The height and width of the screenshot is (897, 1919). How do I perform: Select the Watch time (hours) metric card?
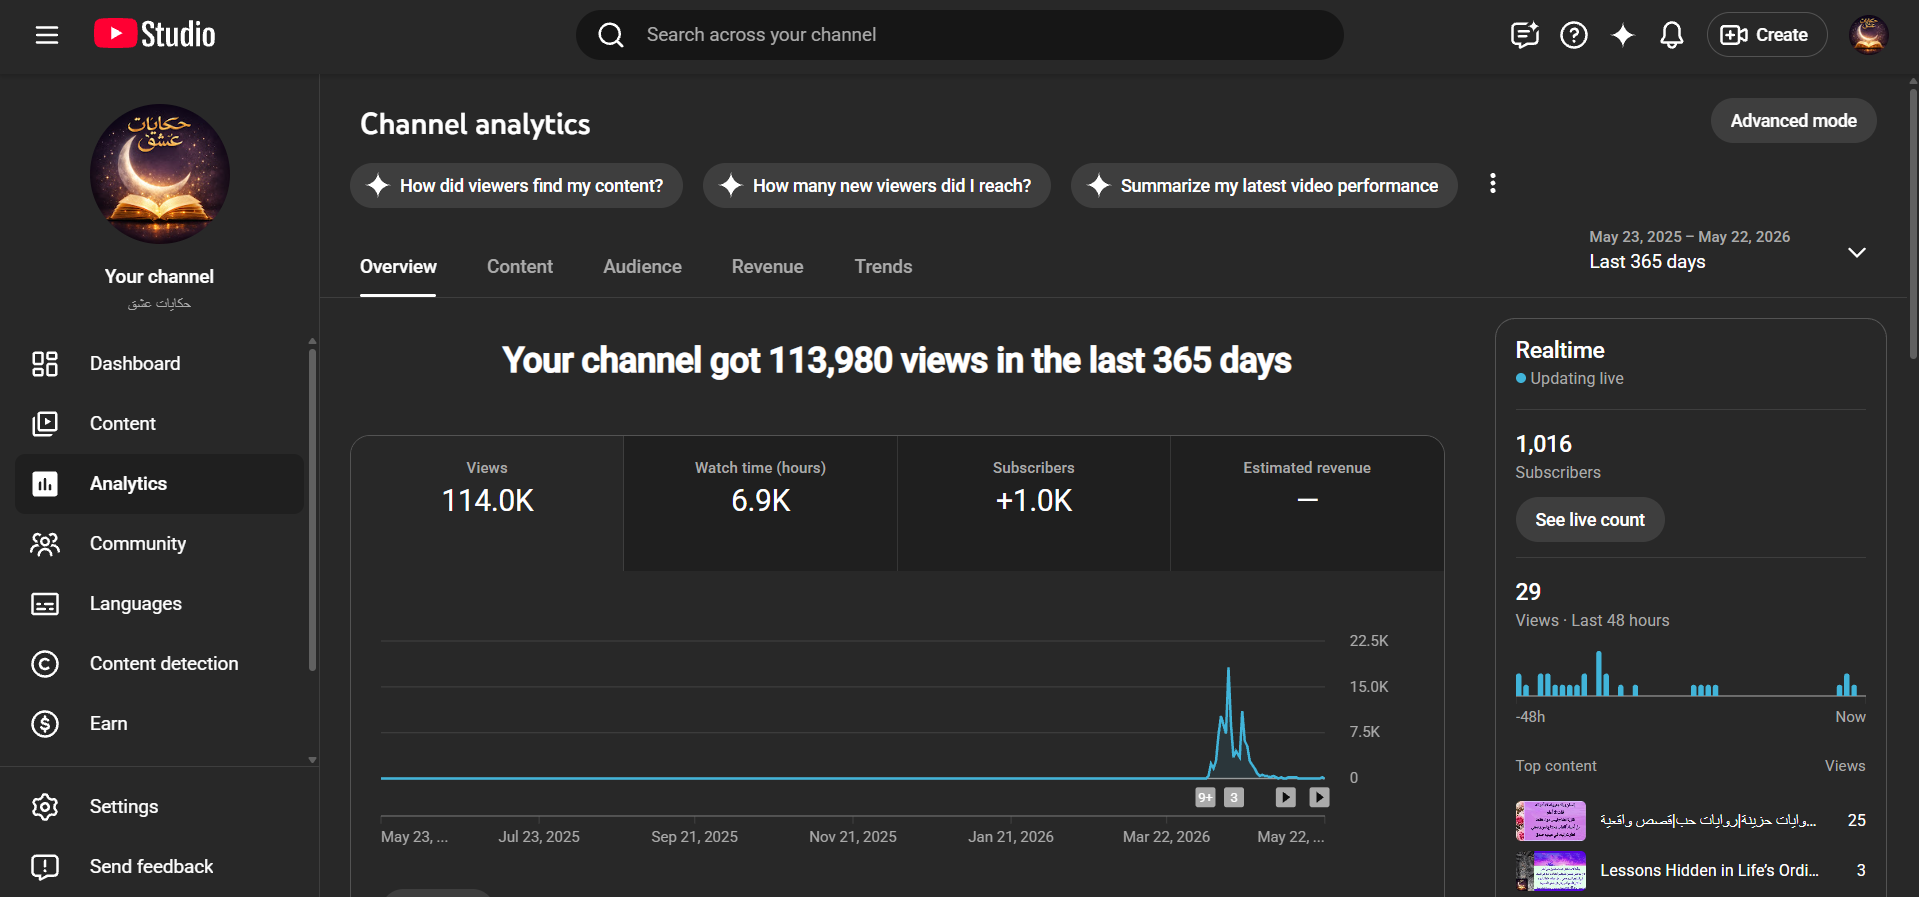pos(760,503)
